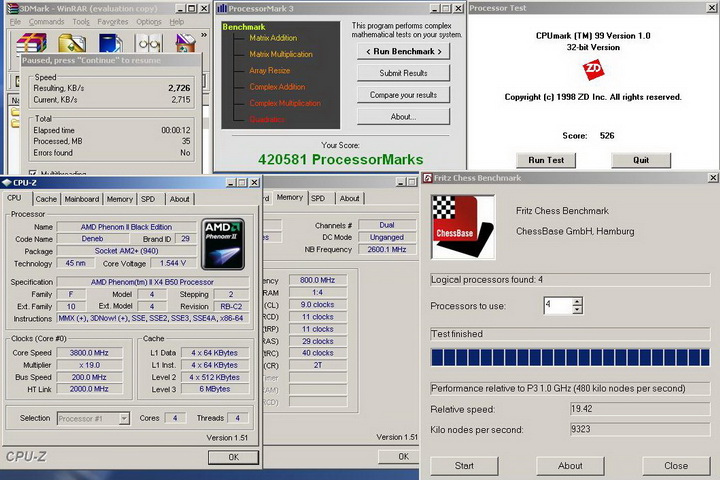Click the Fritz Chess Benchmark title bar icon
Image resolution: width=720 pixels, height=480 pixels.
click(x=428, y=178)
